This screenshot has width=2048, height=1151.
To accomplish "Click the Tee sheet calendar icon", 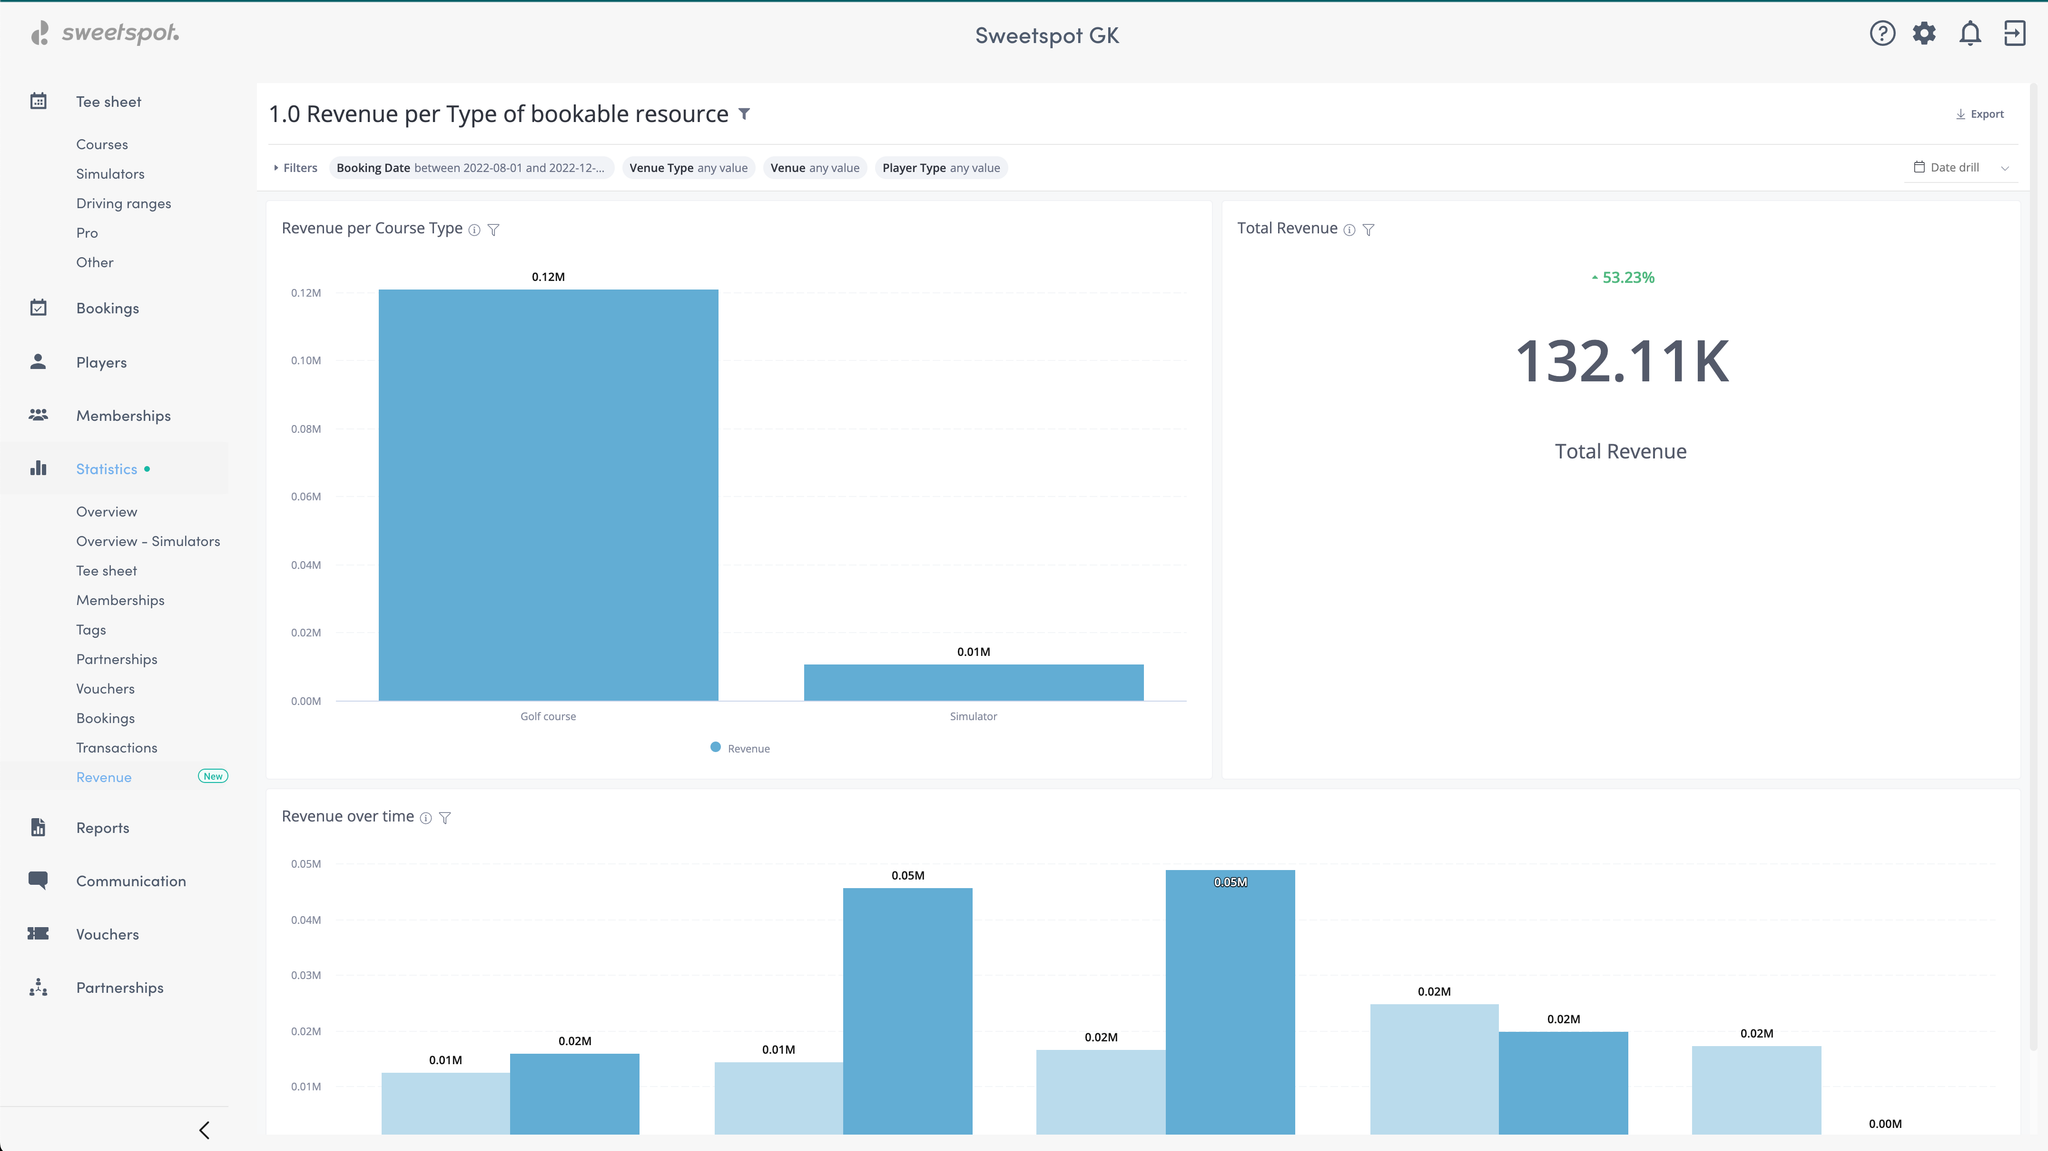I will 38,101.
